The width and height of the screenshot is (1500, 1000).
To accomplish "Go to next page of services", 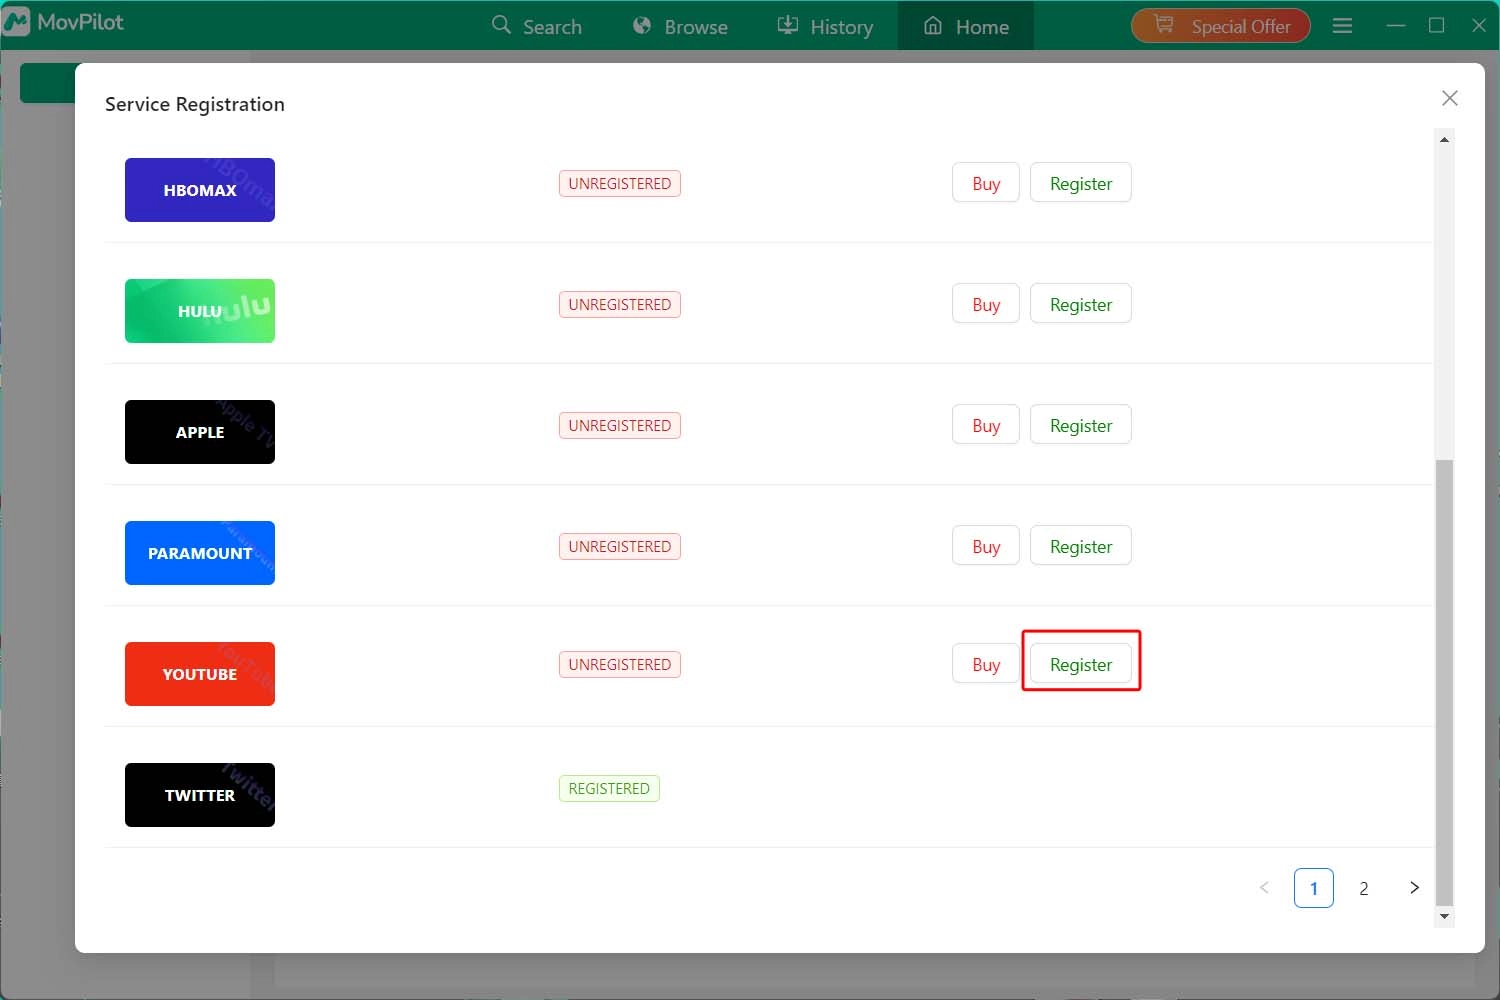I will [1414, 887].
